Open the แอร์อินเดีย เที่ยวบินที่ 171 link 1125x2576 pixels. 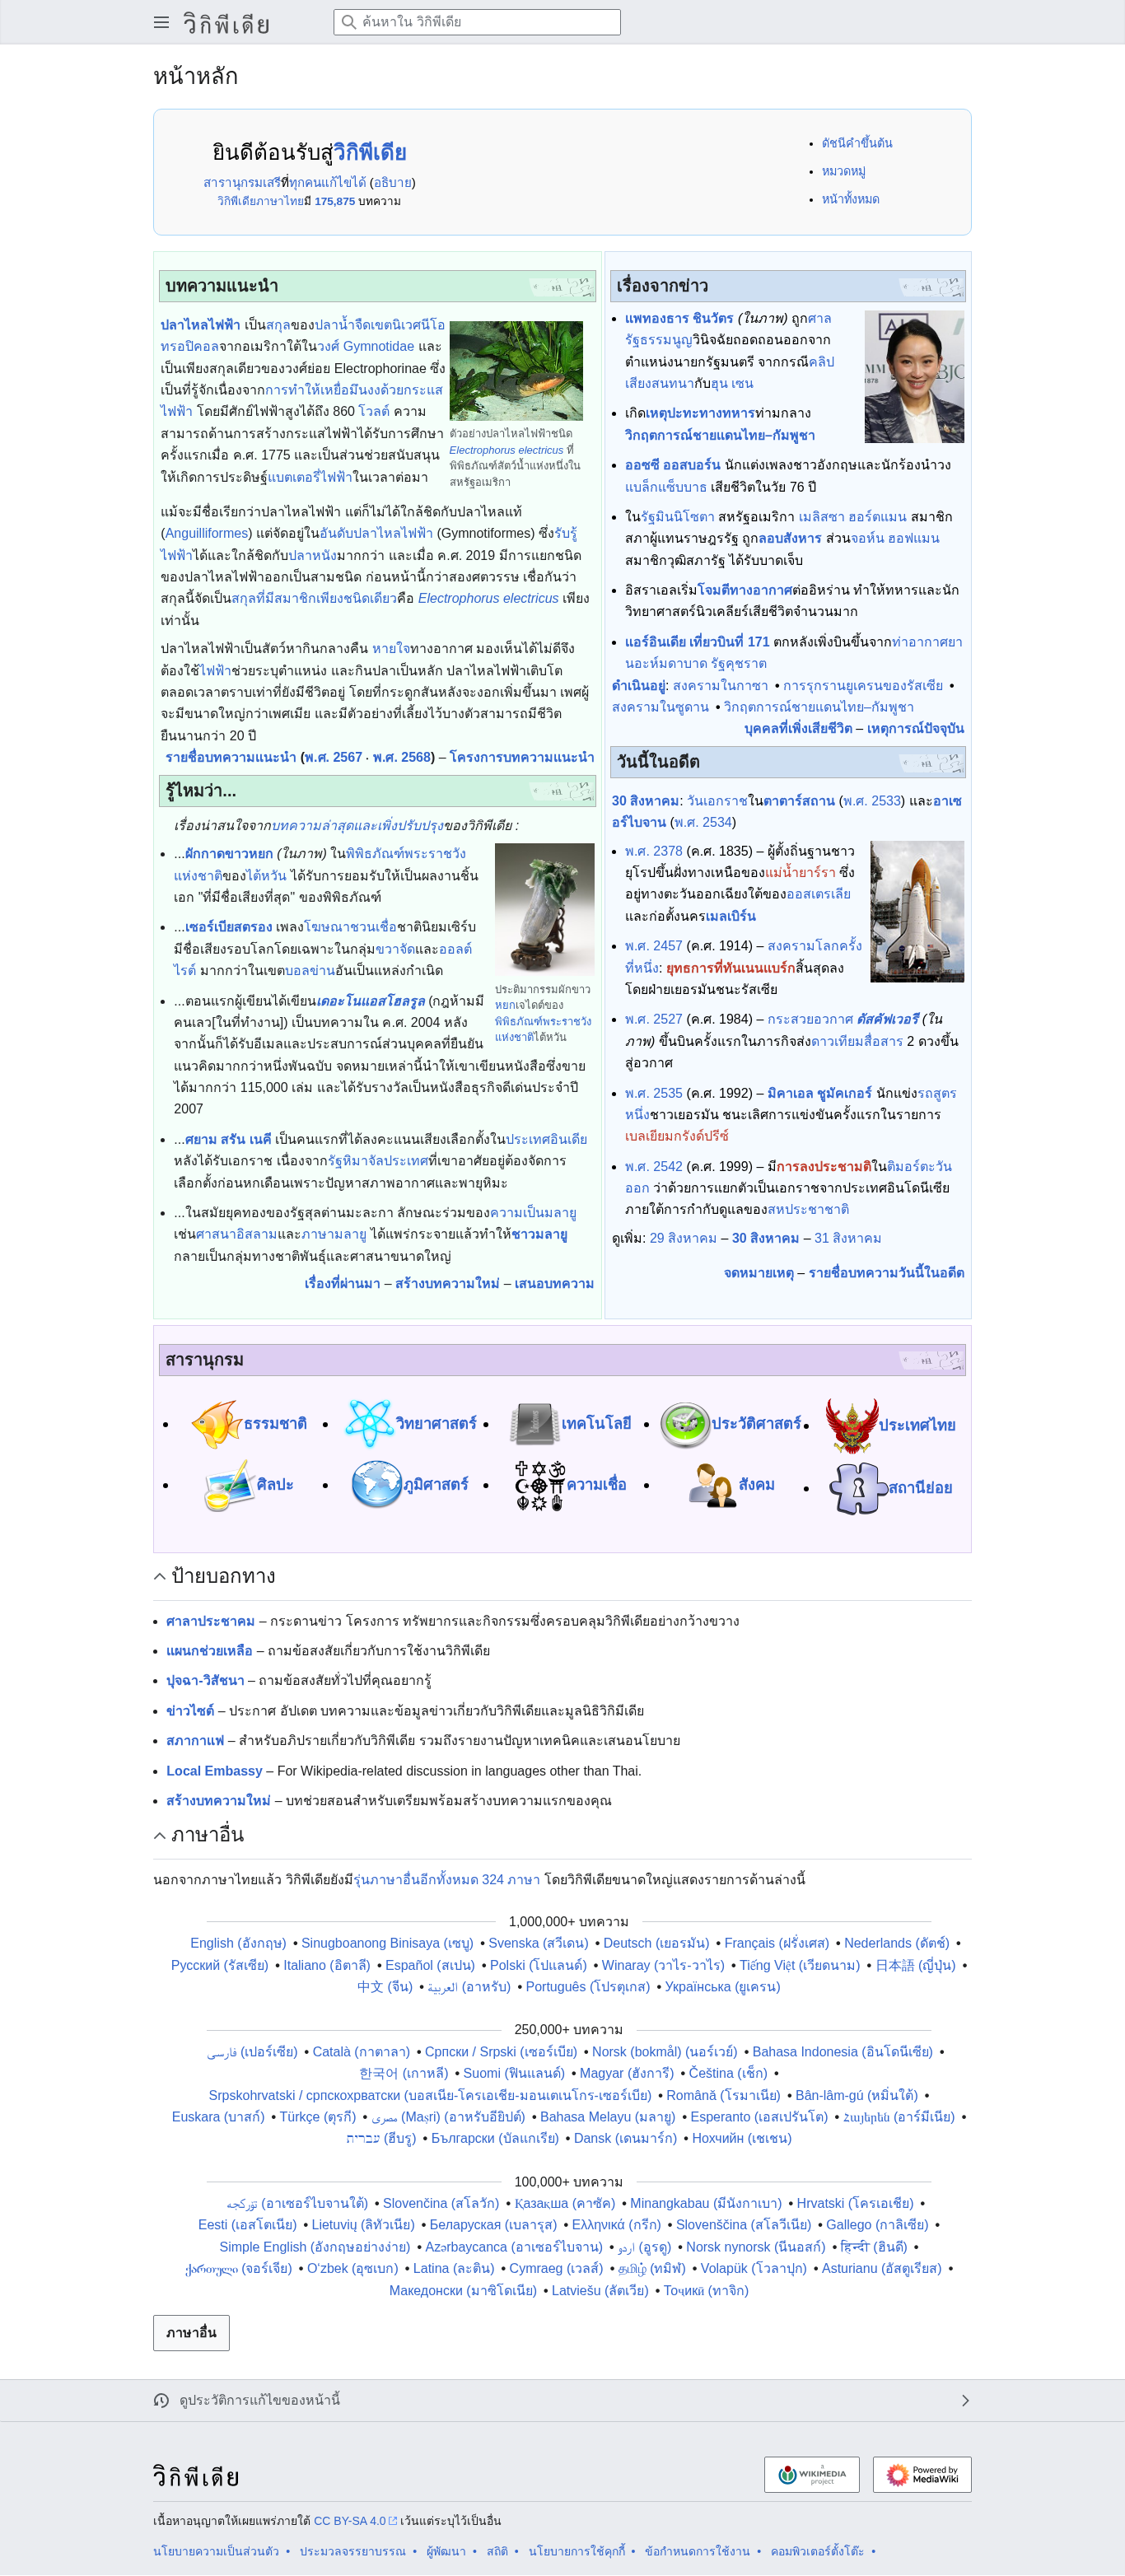click(697, 641)
